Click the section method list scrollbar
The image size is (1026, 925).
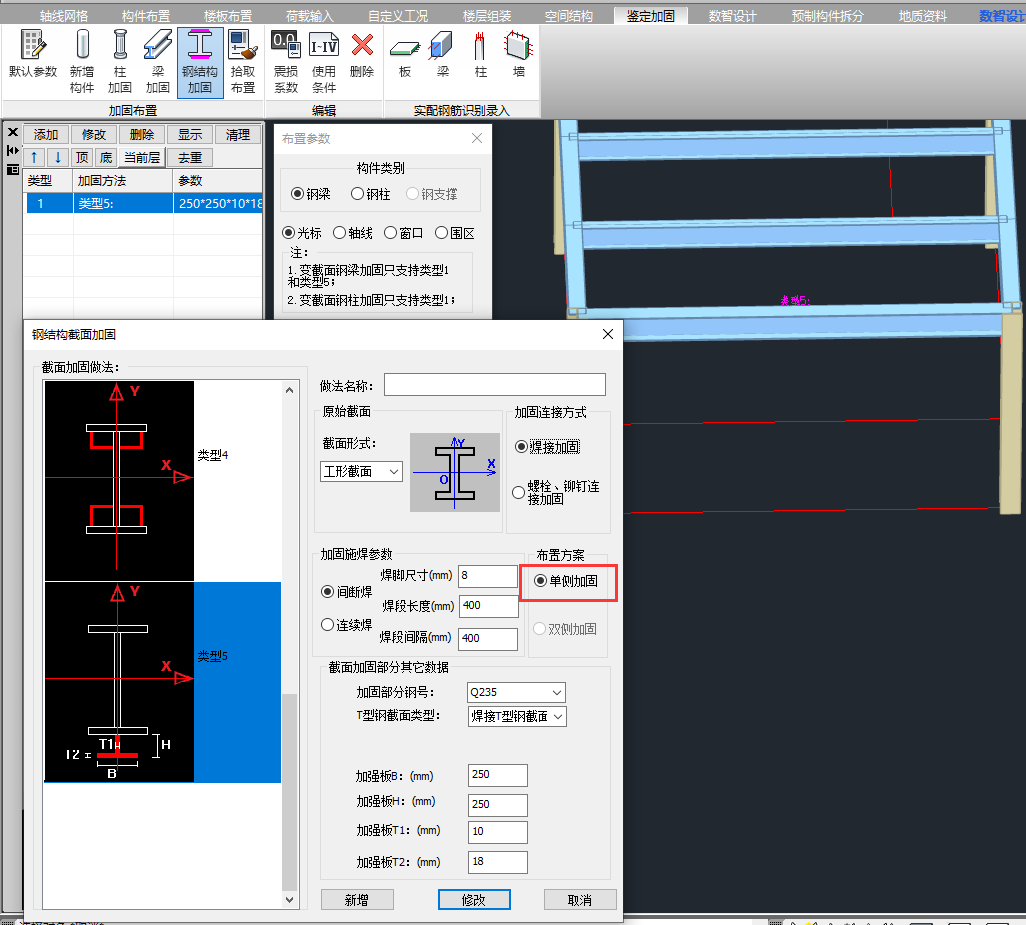coord(290,790)
